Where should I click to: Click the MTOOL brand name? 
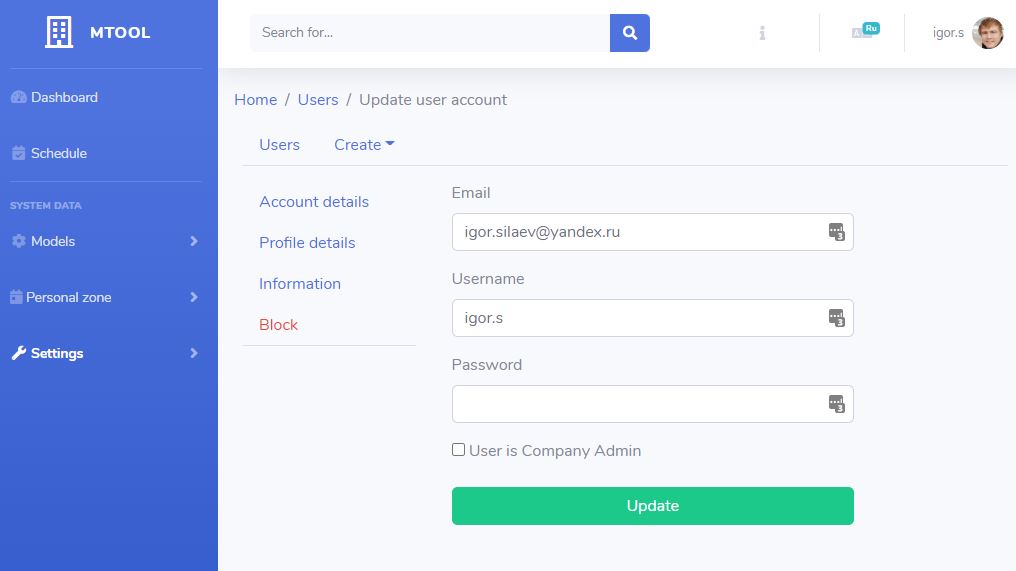pos(120,32)
